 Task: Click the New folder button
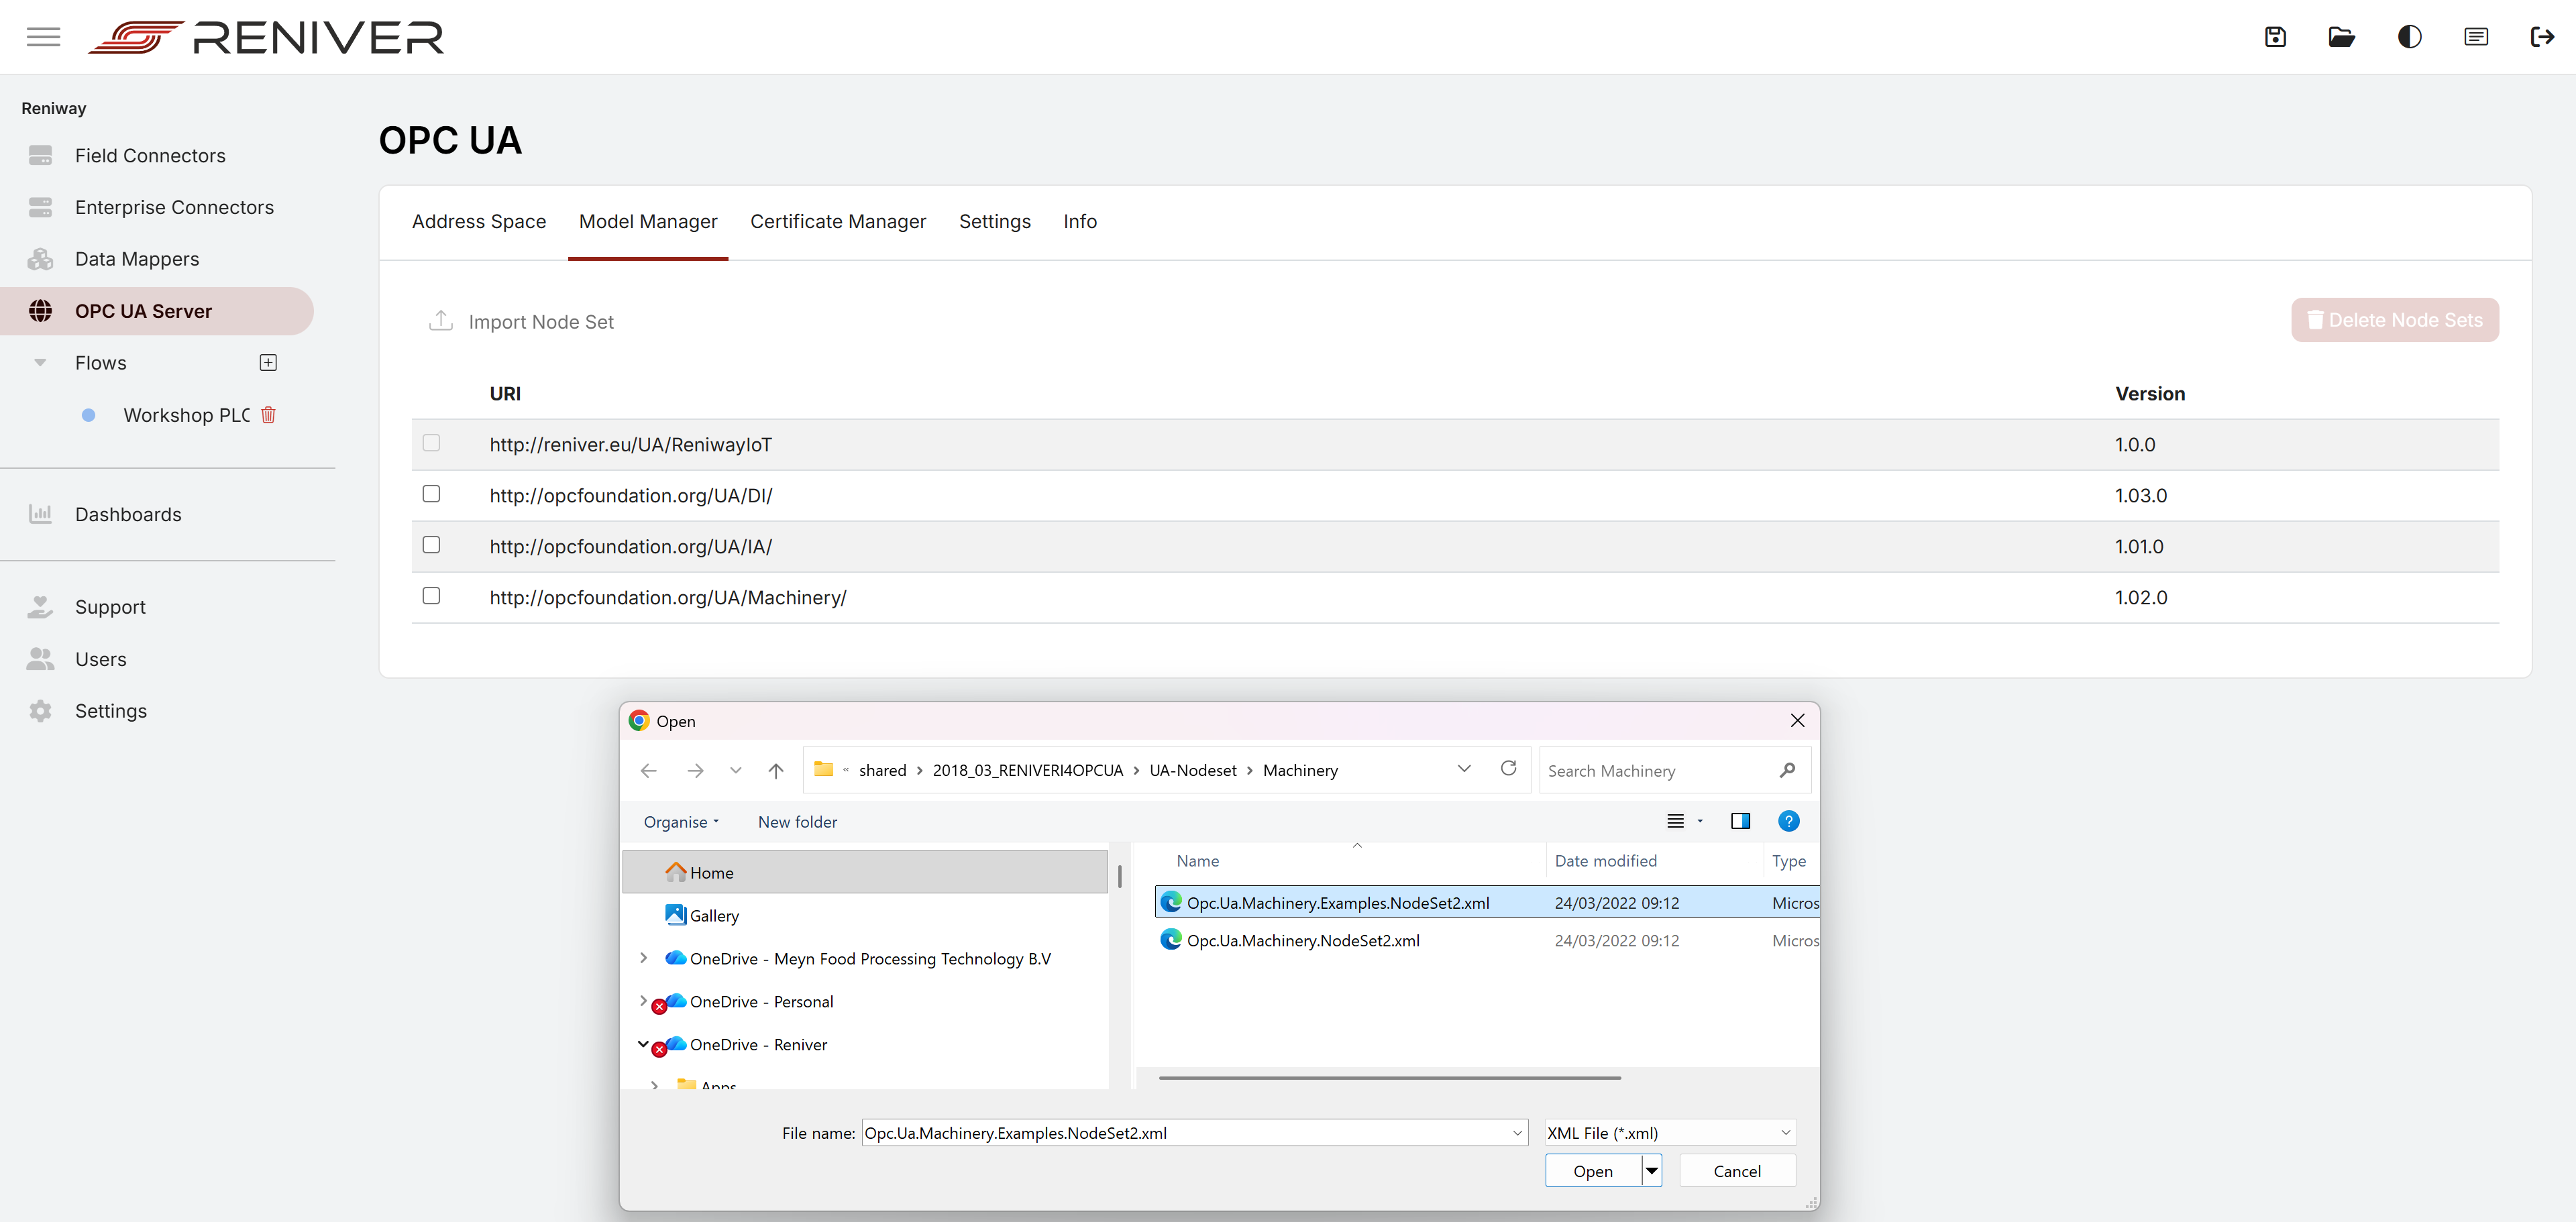point(797,821)
